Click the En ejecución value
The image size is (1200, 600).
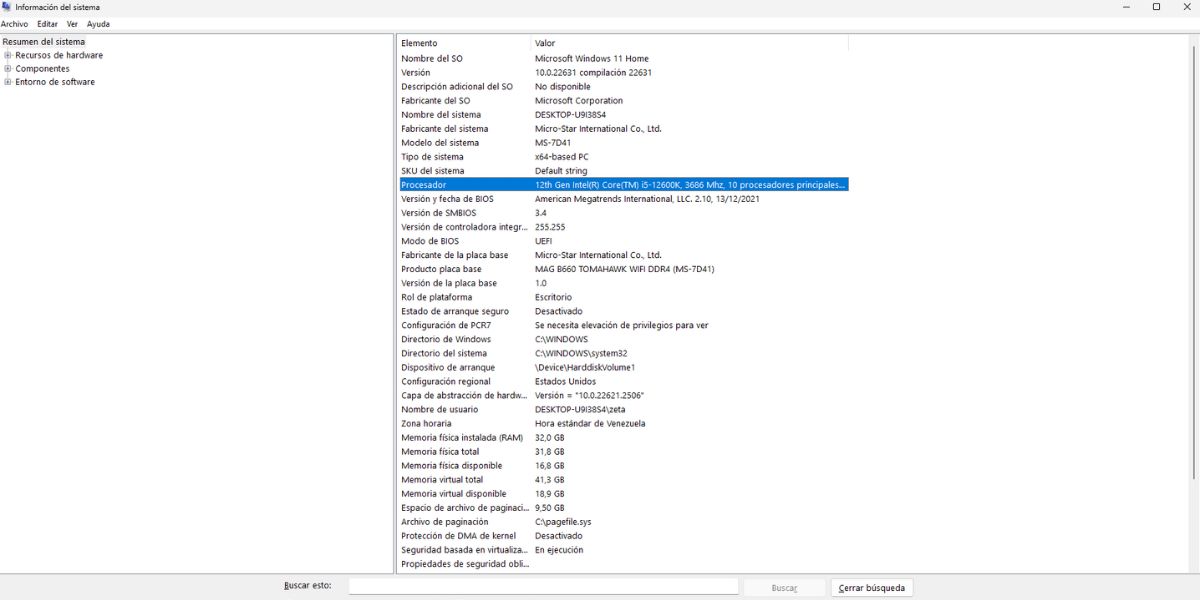pos(559,549)
